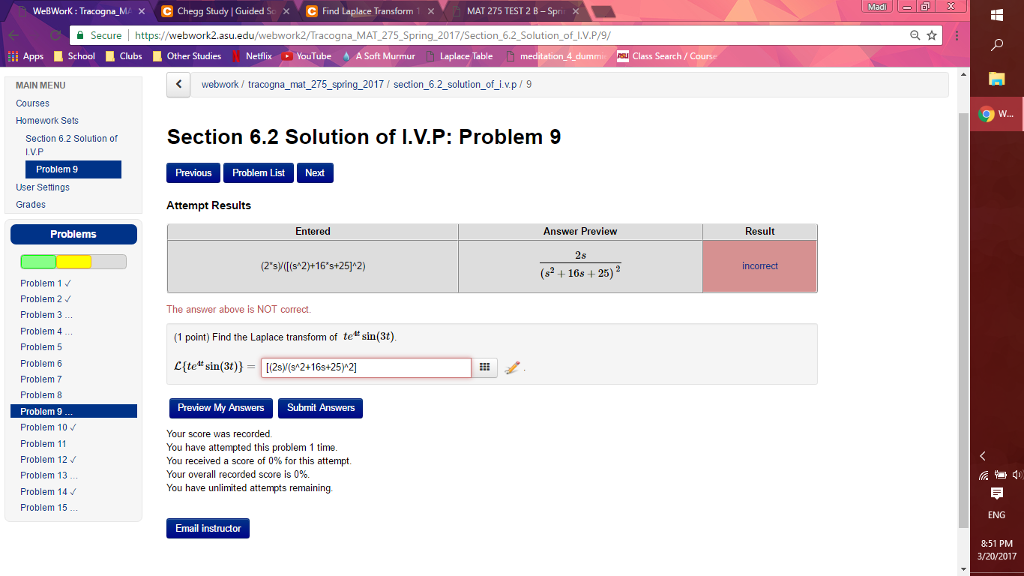Open the Courses menu link
The image size is (1024, 576).
(33, 103)
